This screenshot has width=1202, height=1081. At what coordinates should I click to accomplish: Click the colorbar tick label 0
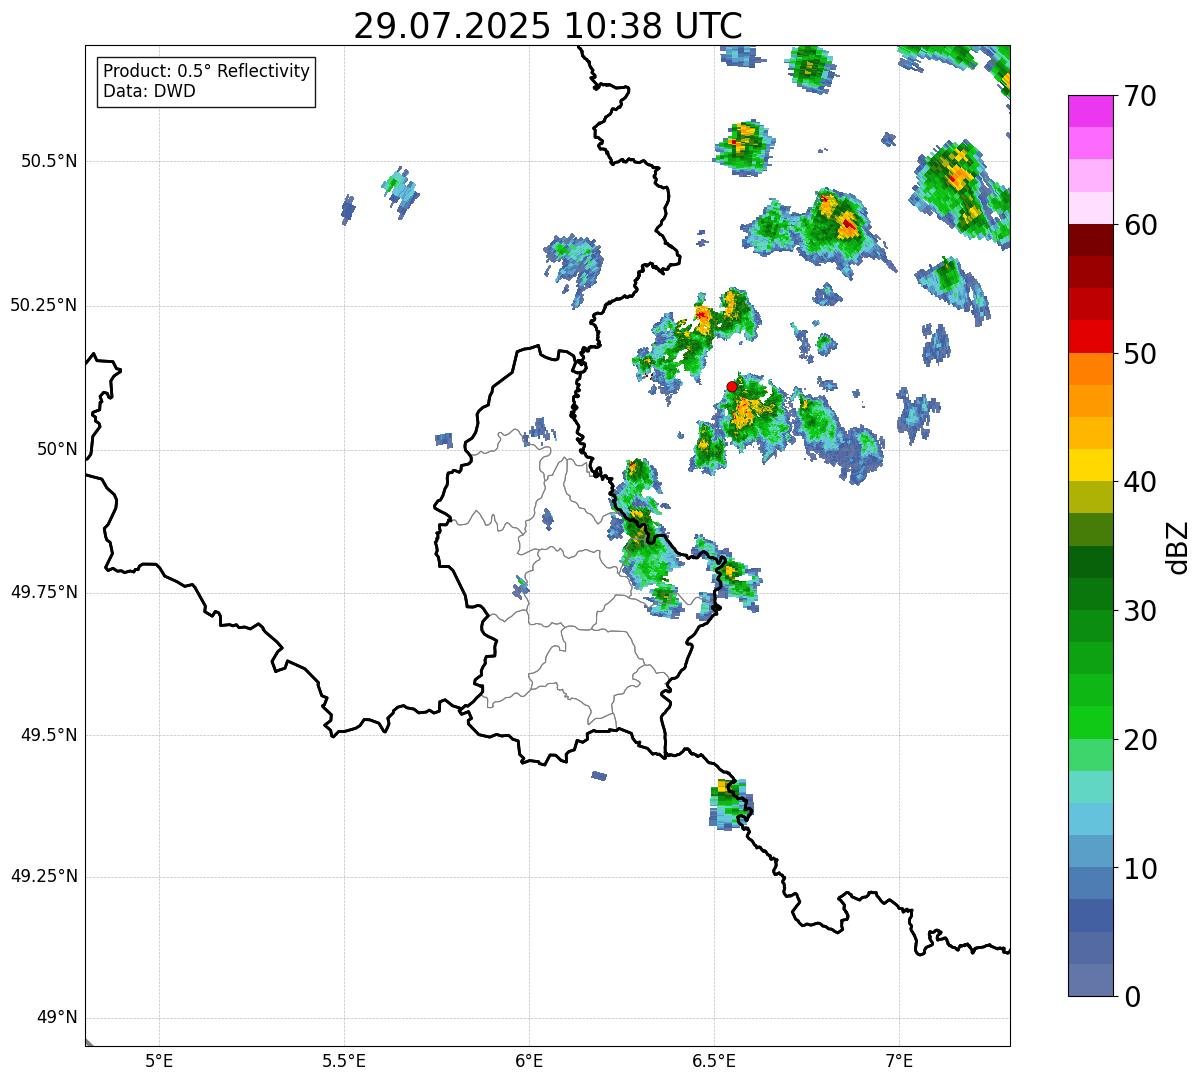click(x=1132, y=997)
